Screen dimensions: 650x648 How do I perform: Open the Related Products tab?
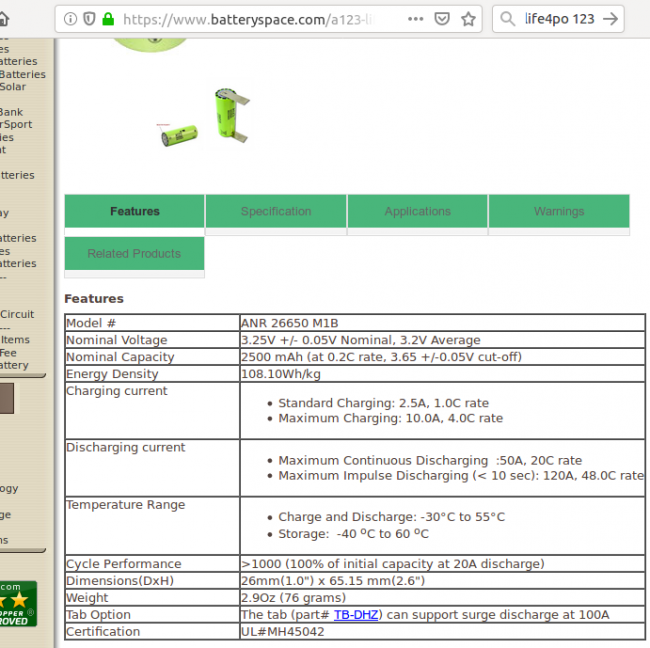[134, 254]
